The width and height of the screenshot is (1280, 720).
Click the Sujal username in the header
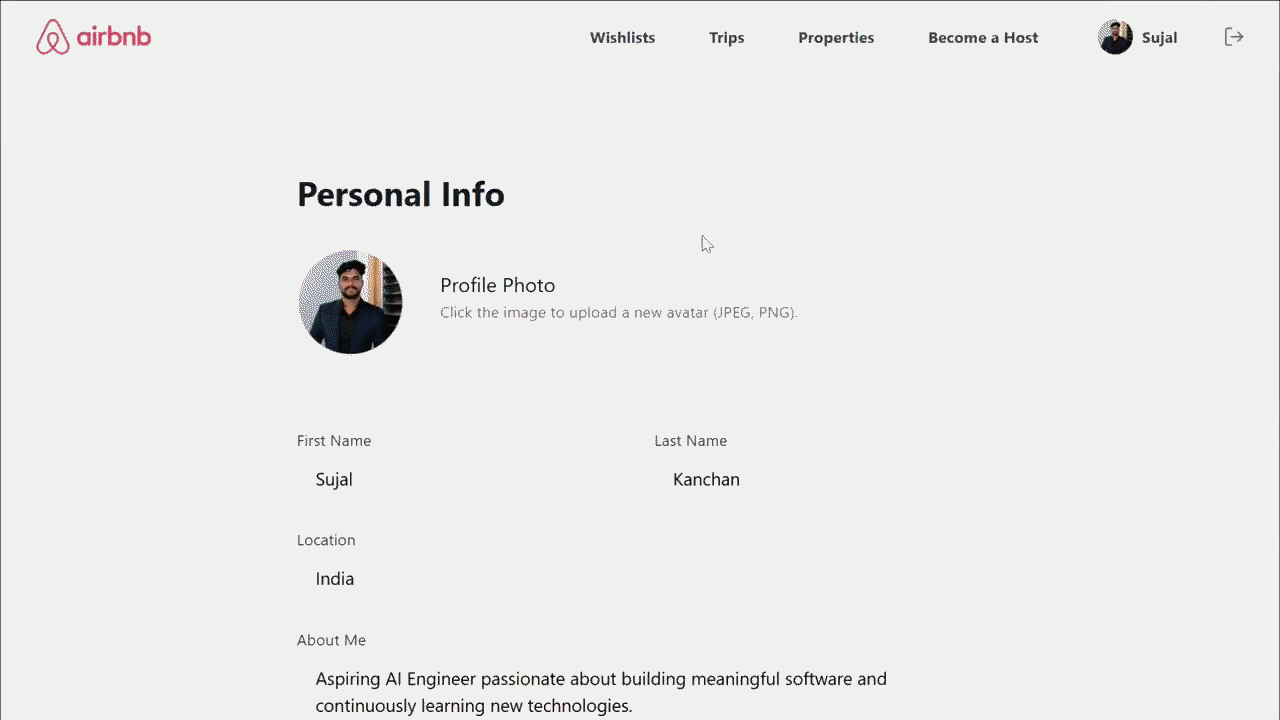(1159, 38)
